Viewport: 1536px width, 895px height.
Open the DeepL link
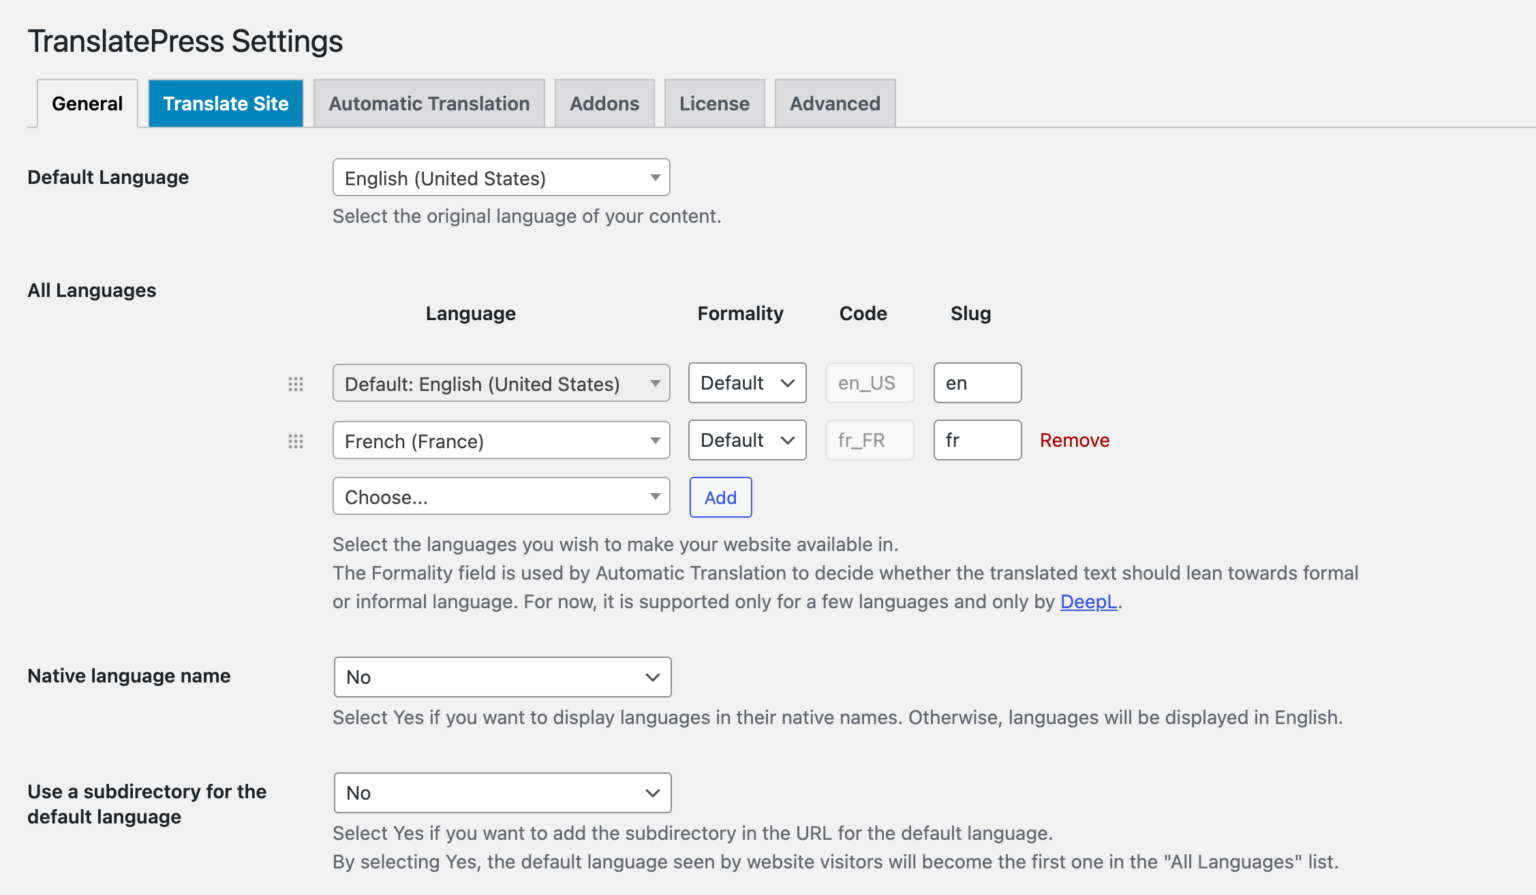(x=1088, y=601)
